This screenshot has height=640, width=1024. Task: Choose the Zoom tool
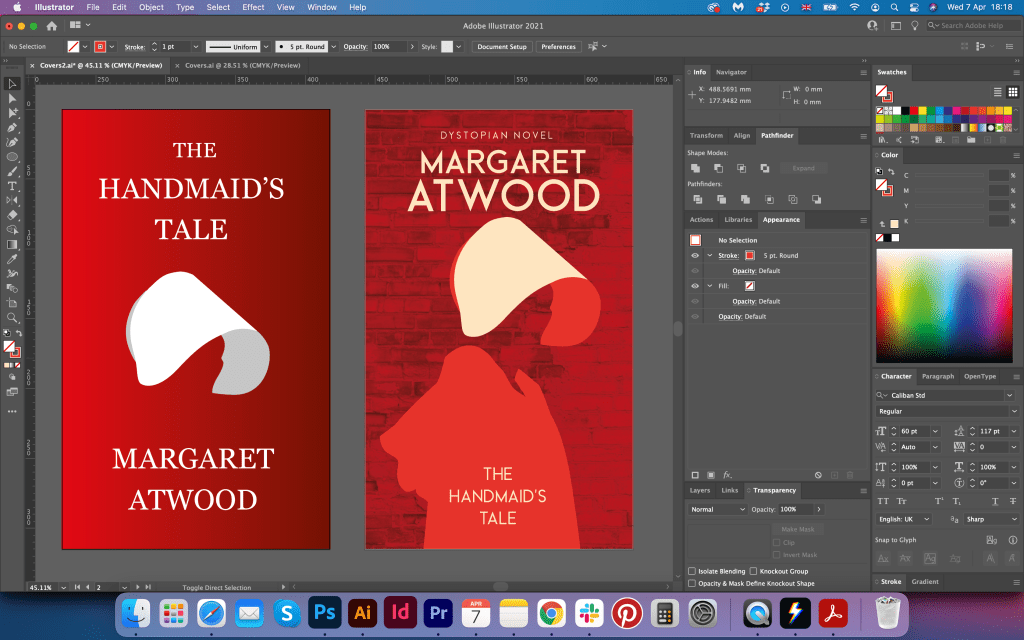[x=12, y=317]
